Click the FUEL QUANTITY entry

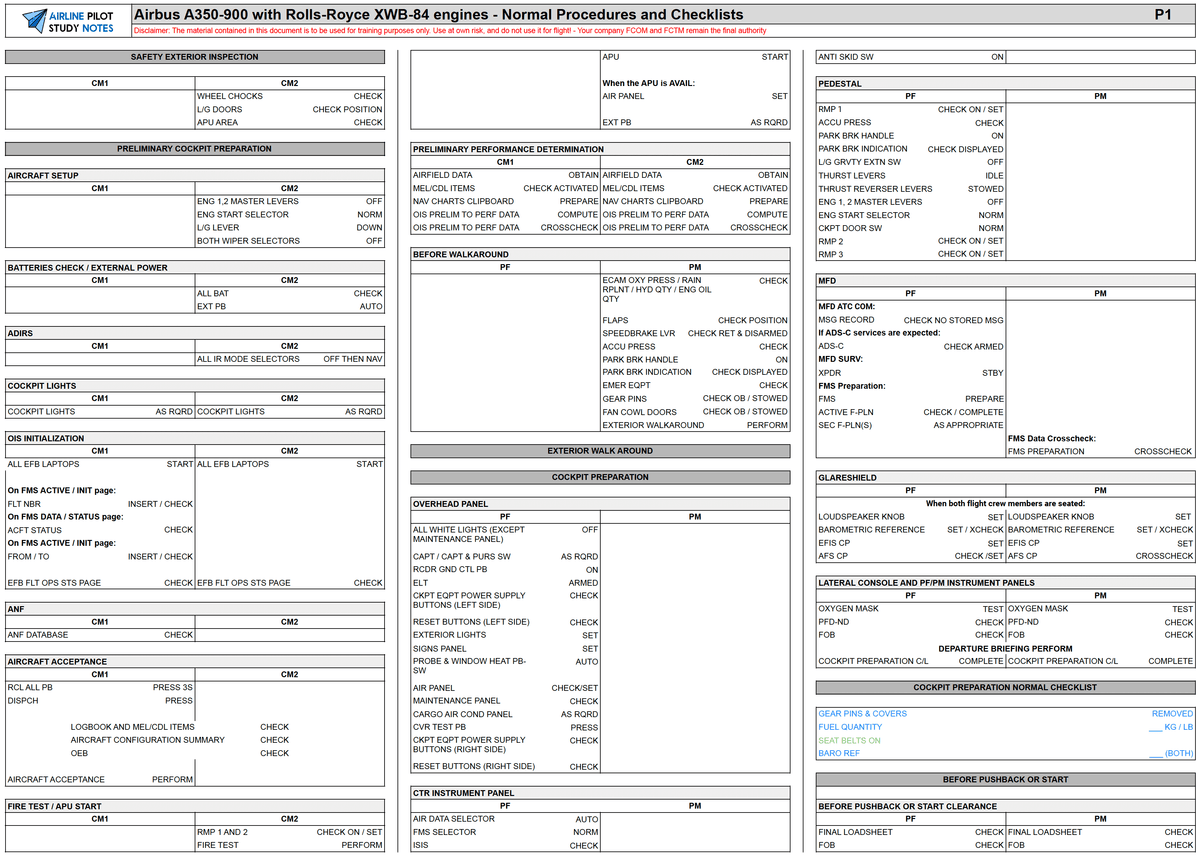point(852,727)
